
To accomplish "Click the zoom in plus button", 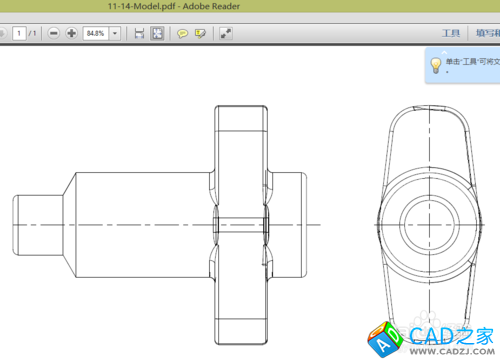I will coord(71,33).
